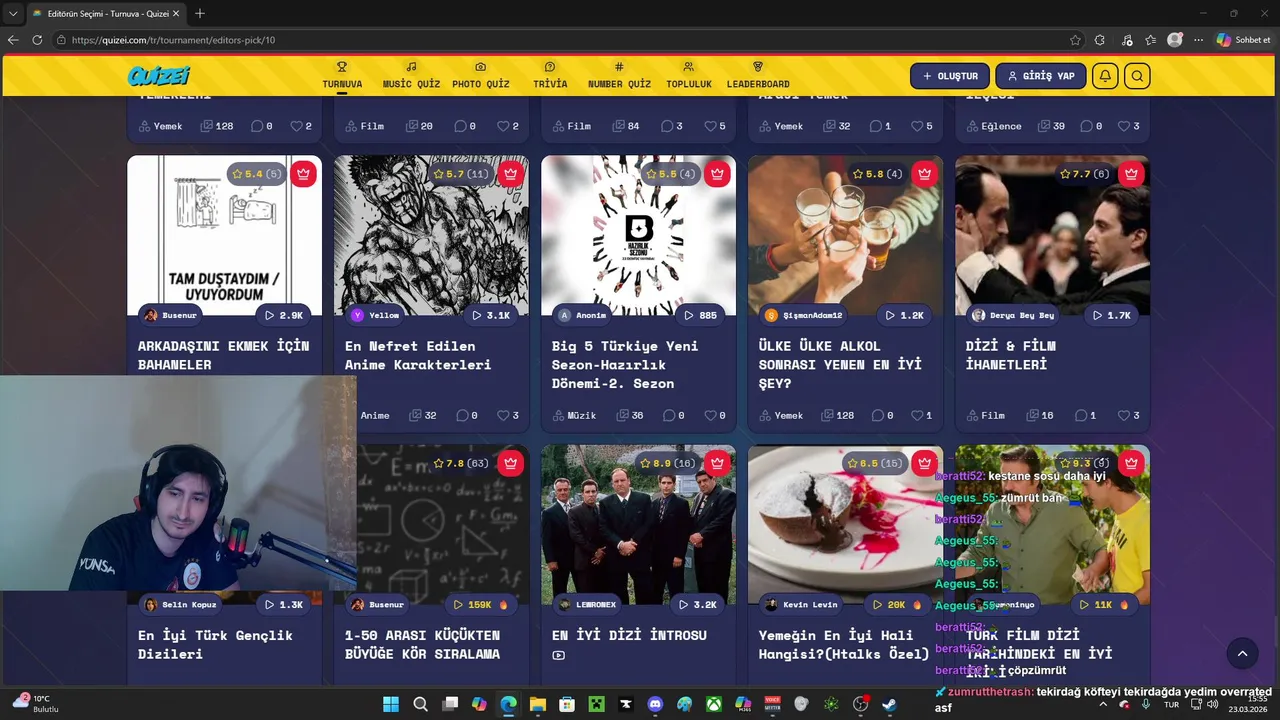1280x720 pixels.
Task: Open Steam from the taskbar
Action: coord(889,704)
